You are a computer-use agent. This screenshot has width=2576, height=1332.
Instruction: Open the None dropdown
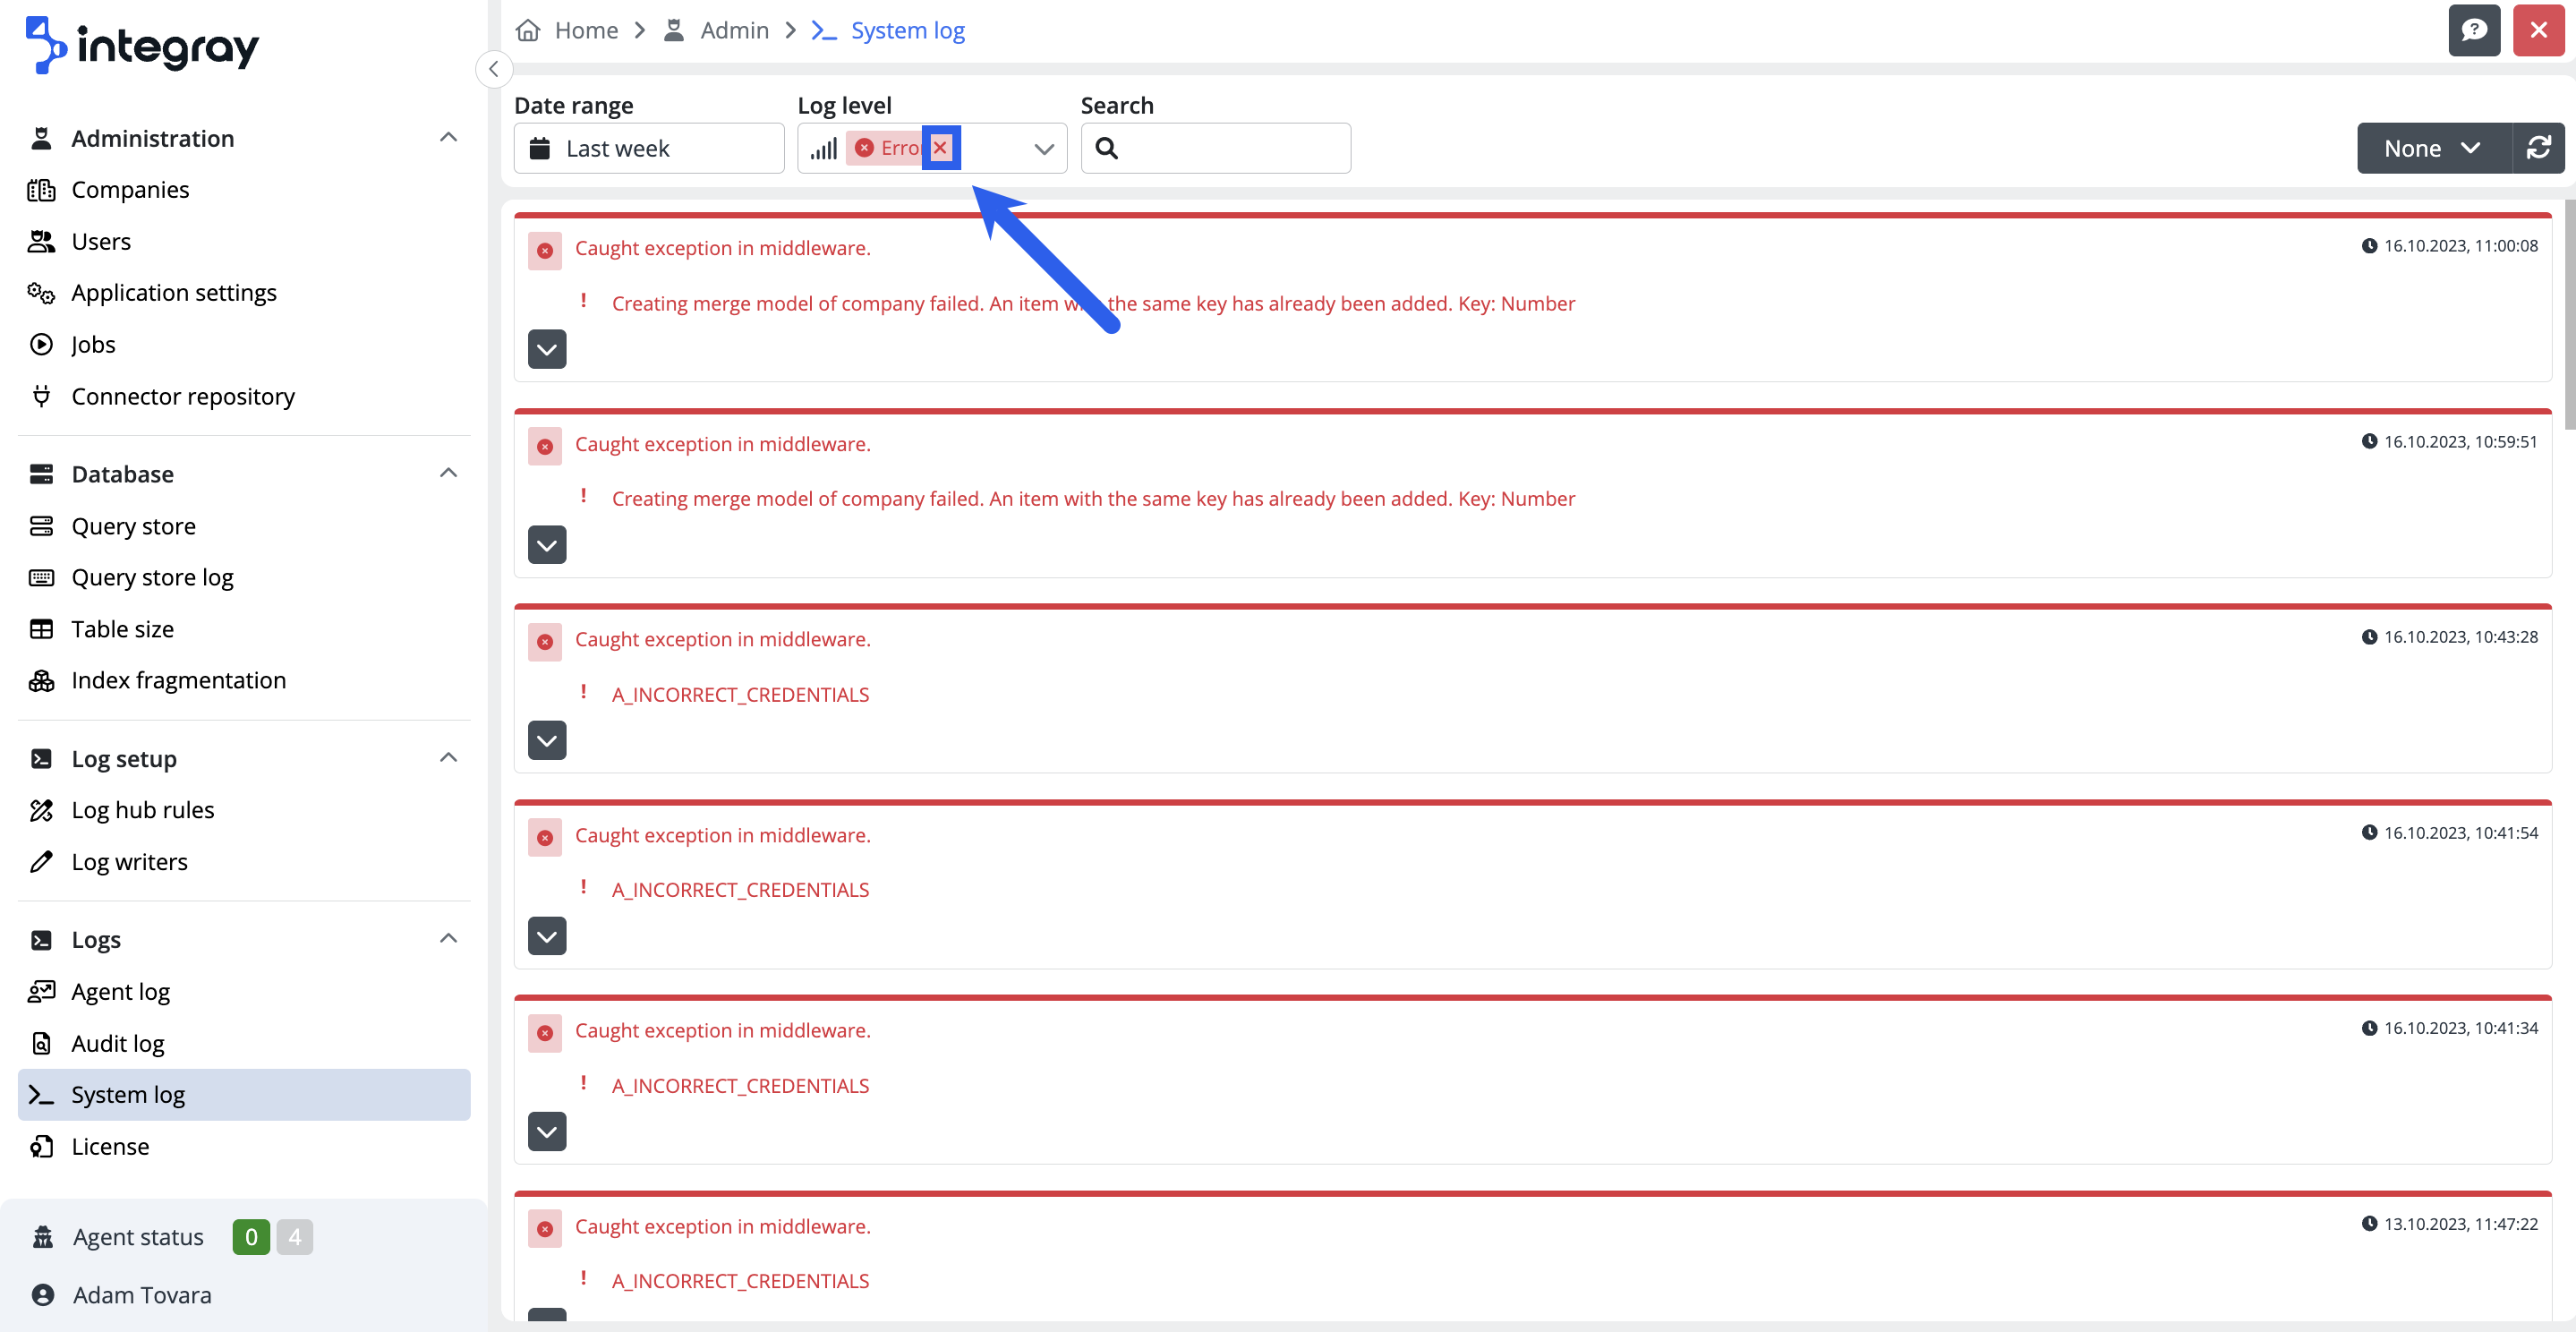click(2432, 148)
